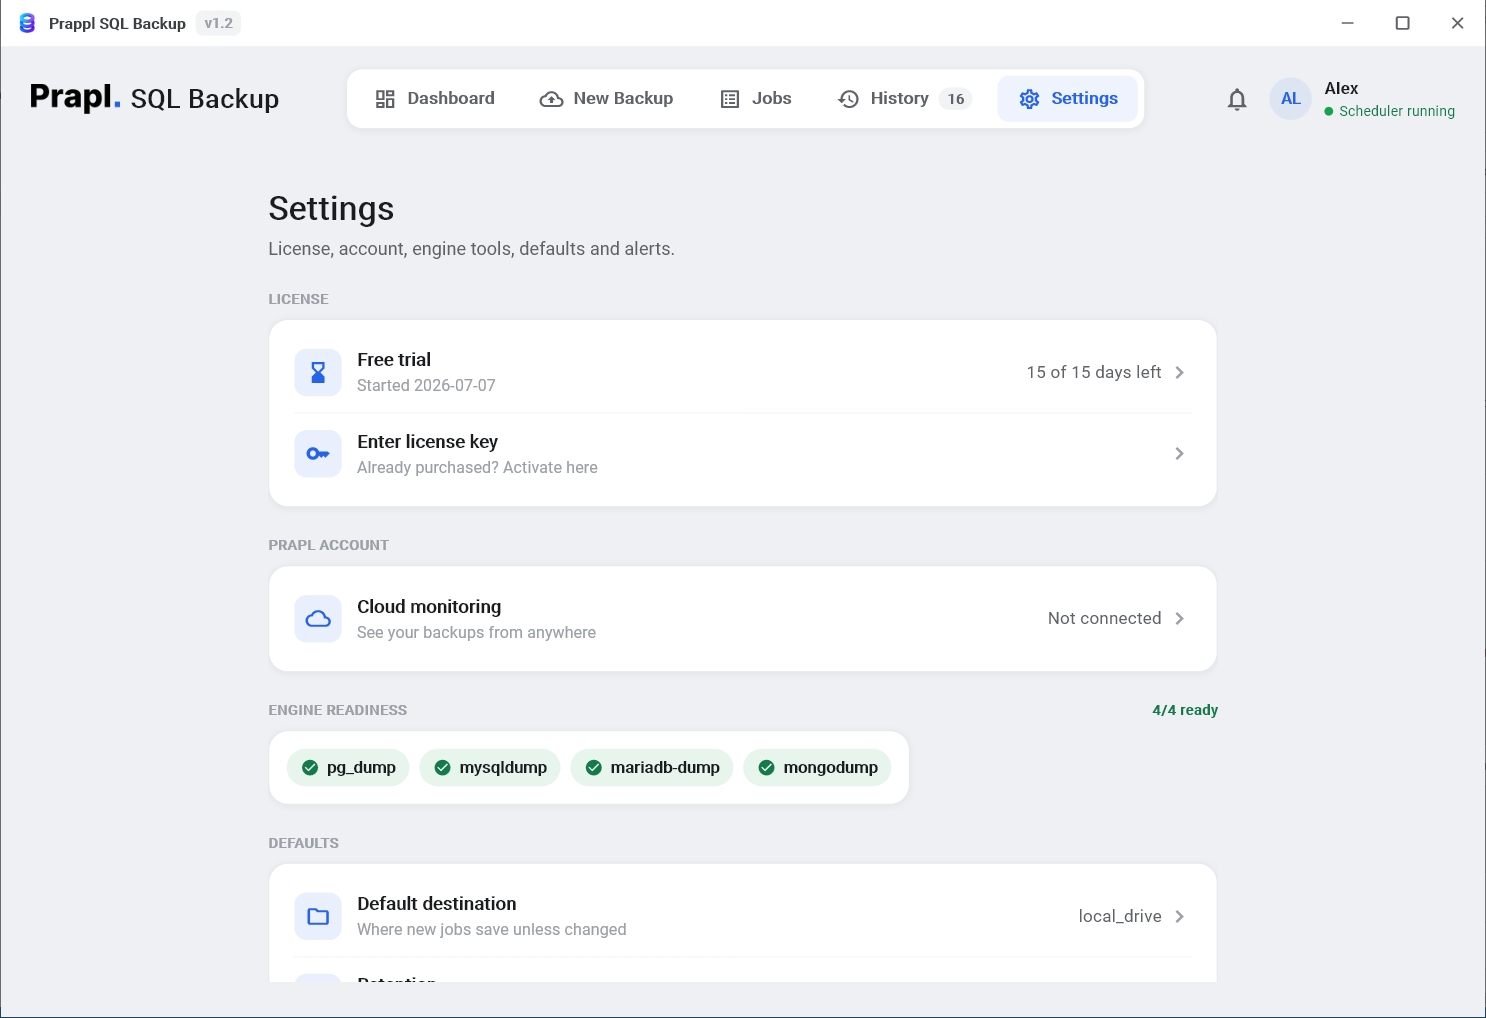This screenshot has height=1018, width=1486.
Task: Click the Free trial hourglass icon
Action: pos(318,372)
